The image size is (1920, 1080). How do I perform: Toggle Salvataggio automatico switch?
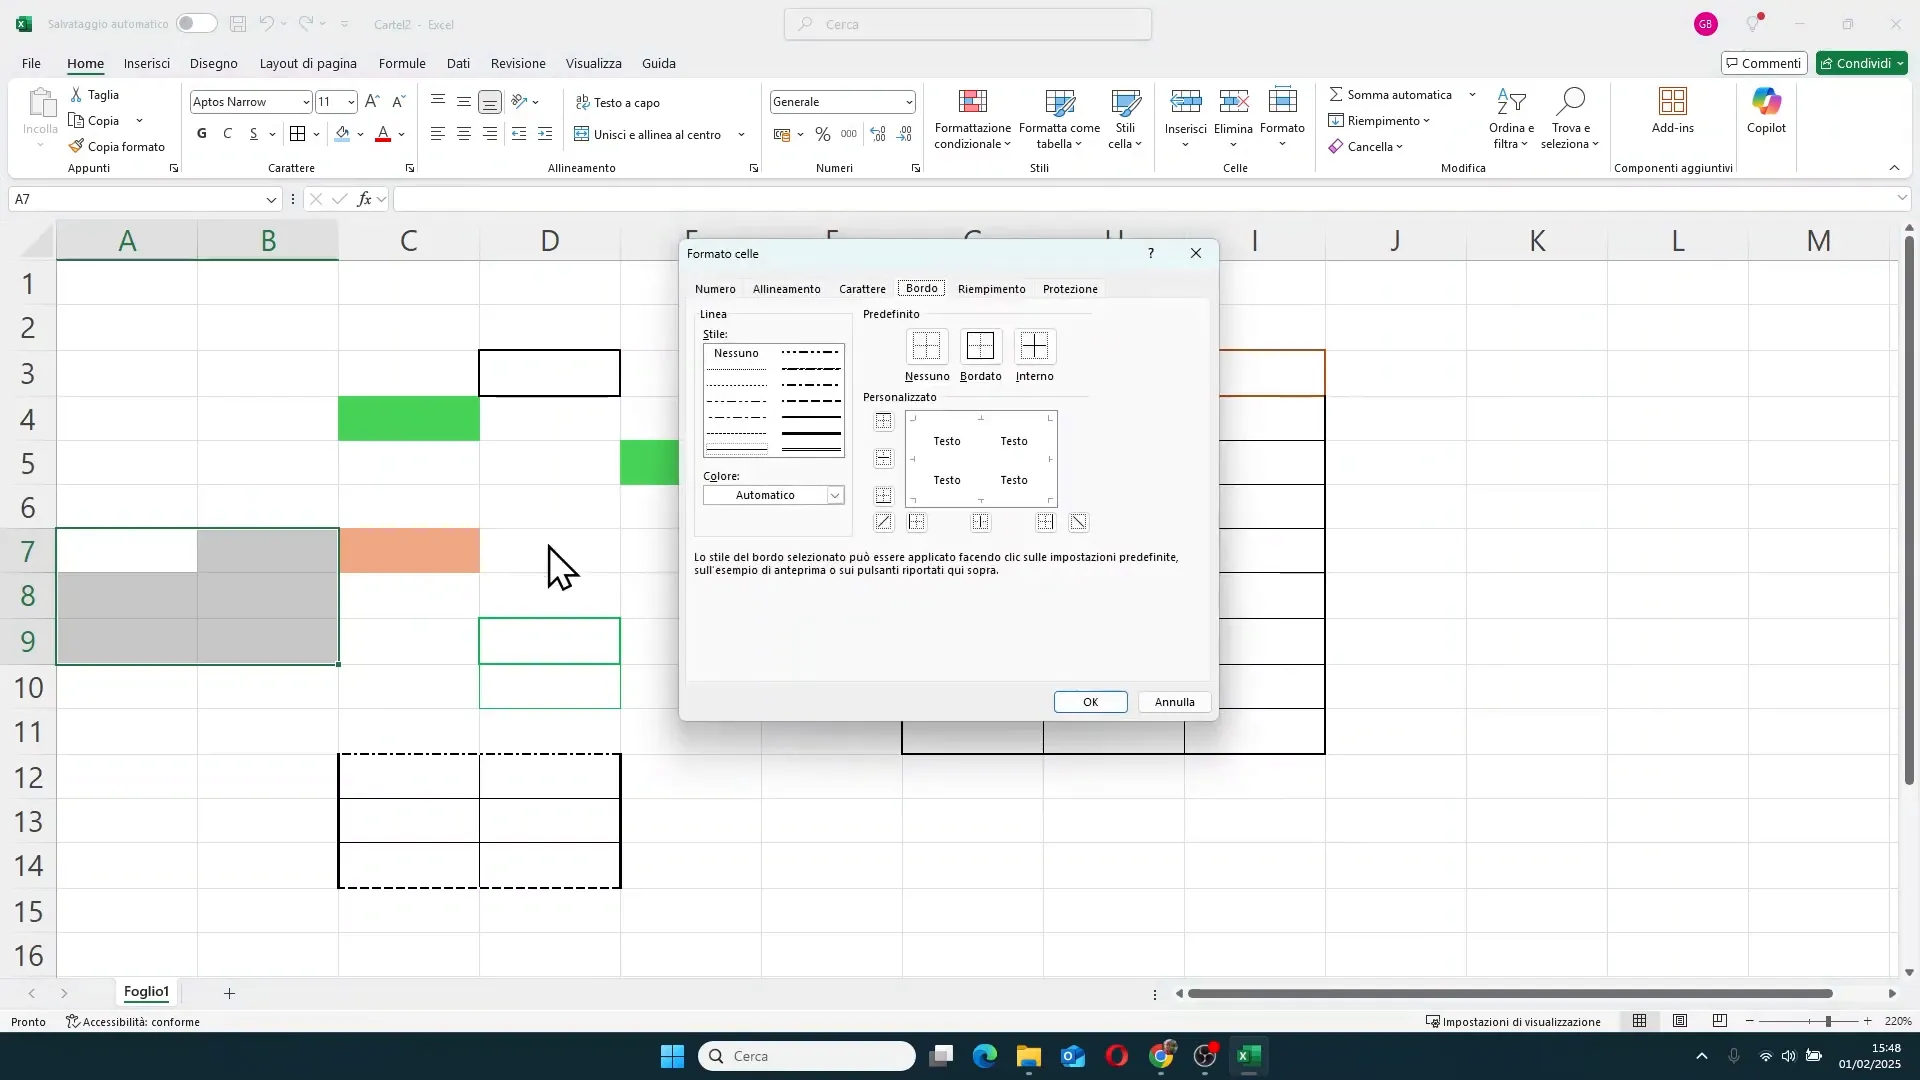tap(196, 23)
